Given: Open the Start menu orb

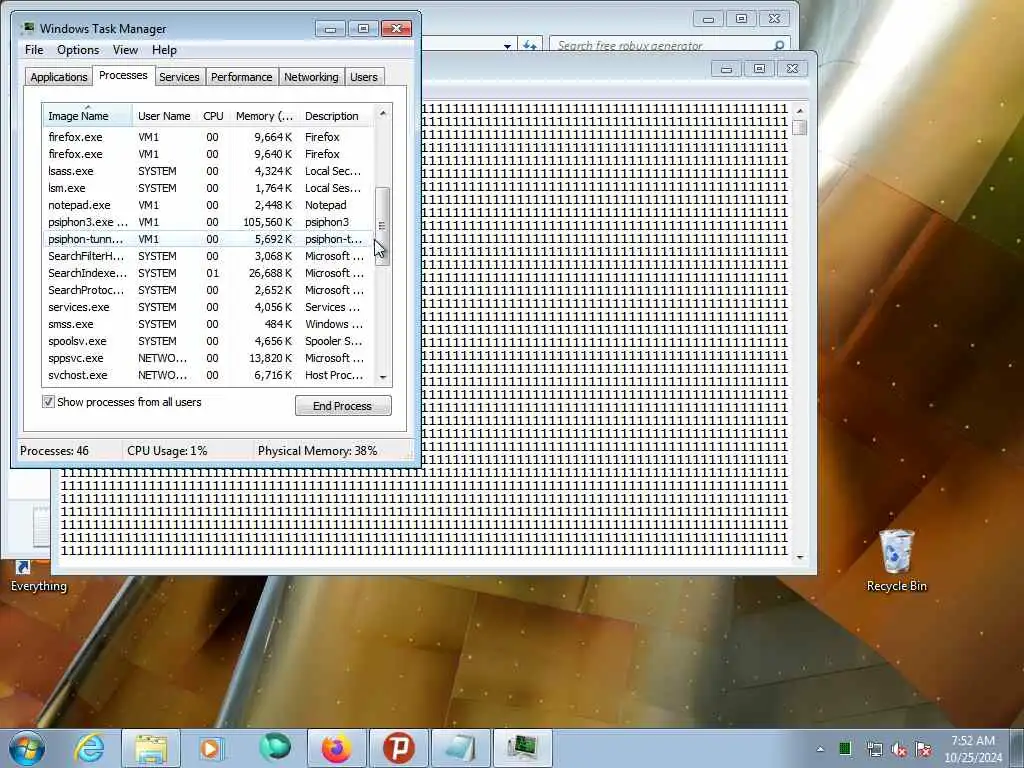Looking at the screenshot, I should click(x=27, y=748).
